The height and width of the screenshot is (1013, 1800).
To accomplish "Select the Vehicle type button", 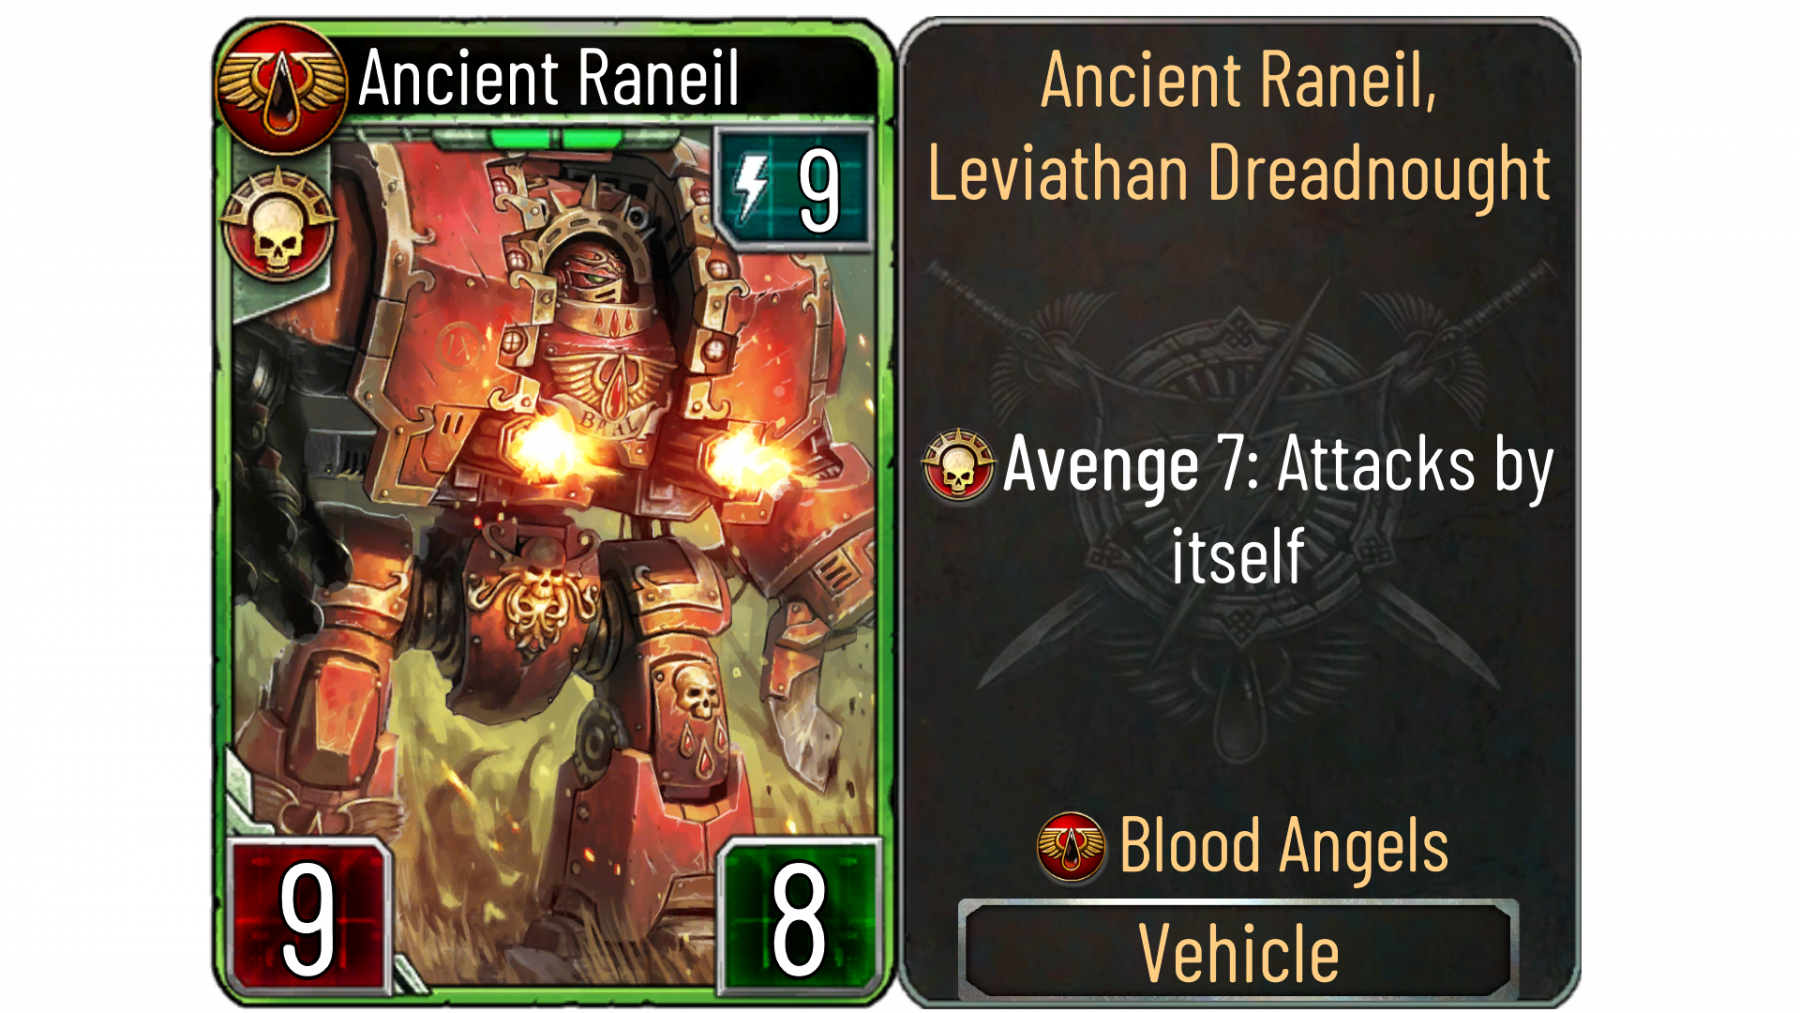I will [1238, 950].
